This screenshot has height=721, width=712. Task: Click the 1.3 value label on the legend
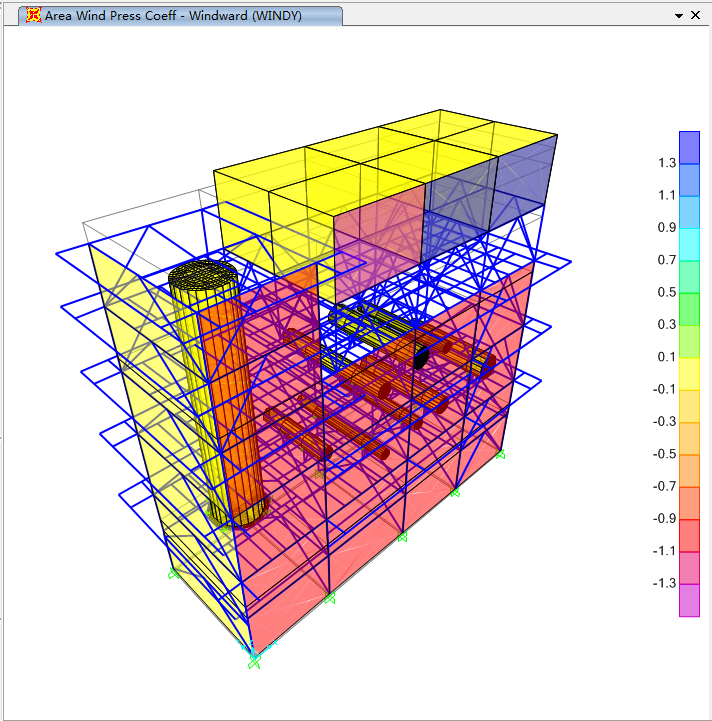[667, 163]
